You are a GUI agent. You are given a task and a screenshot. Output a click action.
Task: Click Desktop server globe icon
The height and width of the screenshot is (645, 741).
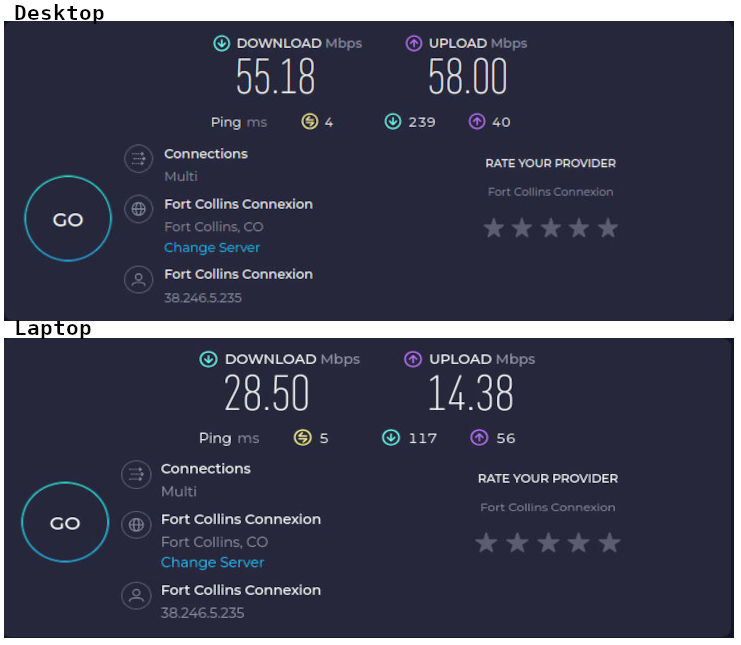tap(138, 209)
